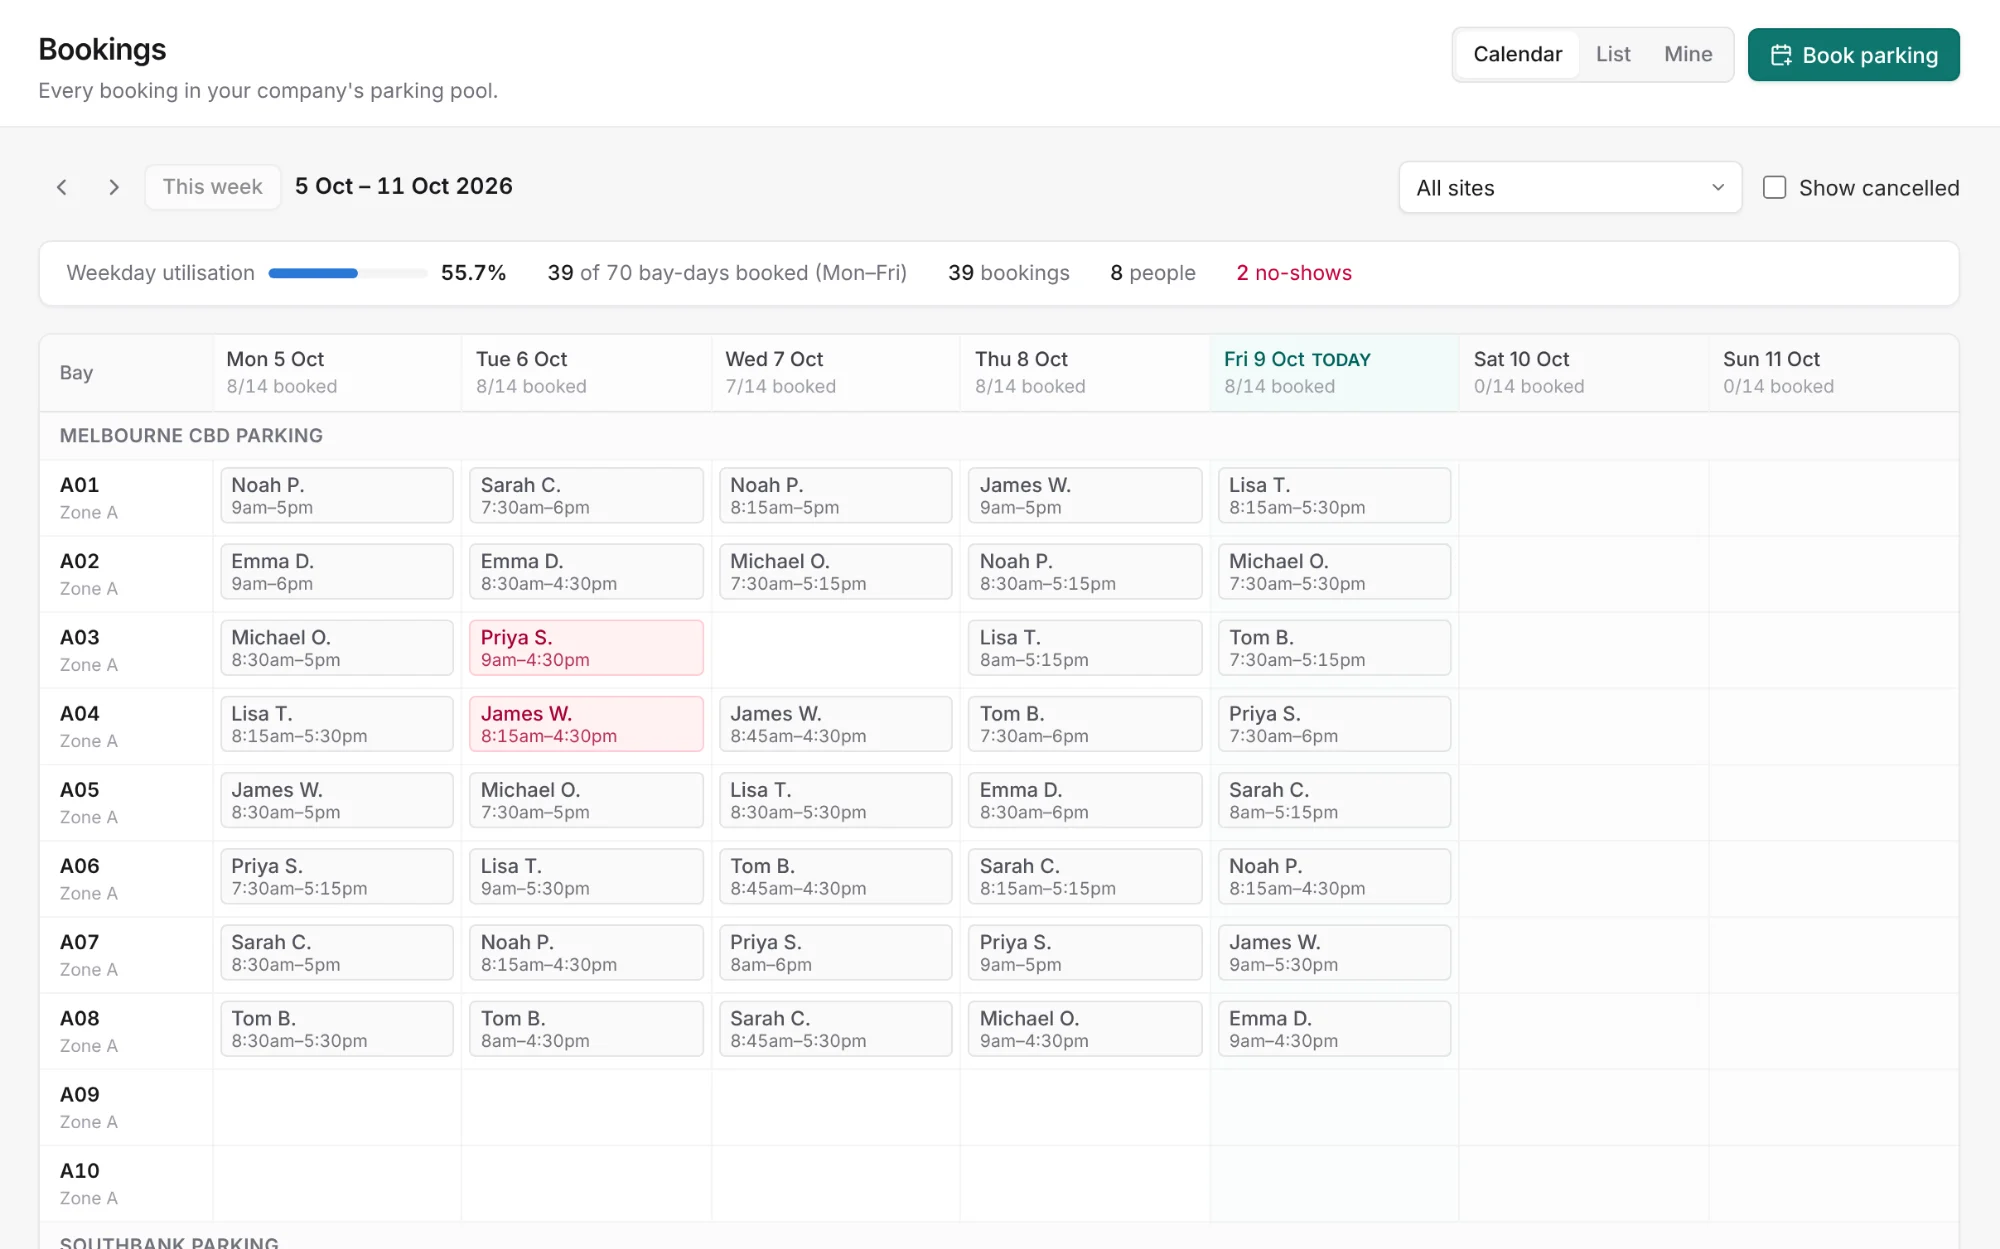Open Sarah C. 7:30am–6pm booking

click(x=586, y=495)
